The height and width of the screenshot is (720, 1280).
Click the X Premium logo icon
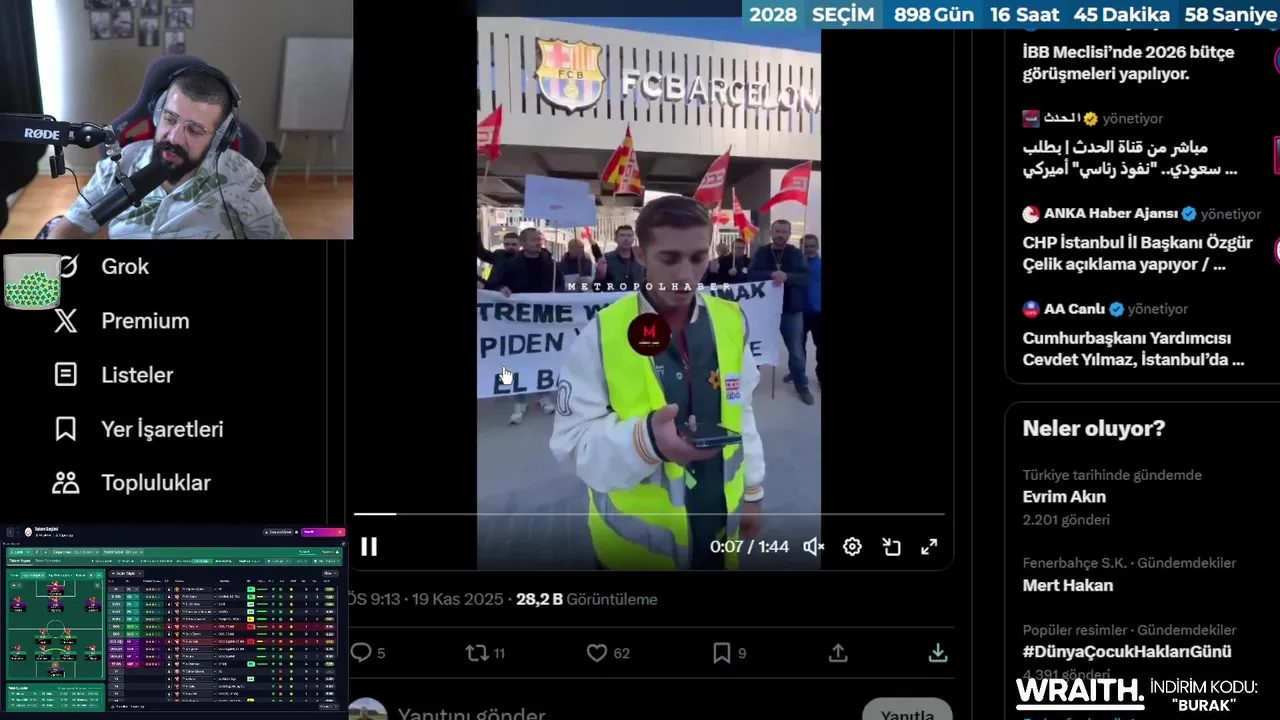[66, 321]
